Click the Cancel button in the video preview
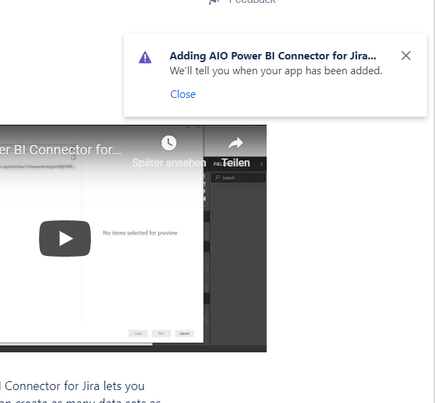Viewport: 435px width, 403px height. coord(184,333)
